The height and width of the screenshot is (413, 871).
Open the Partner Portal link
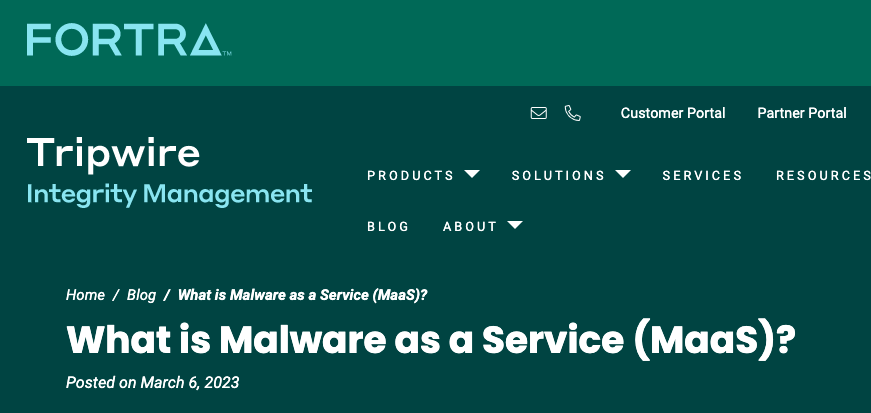click(x=802, y=113)
